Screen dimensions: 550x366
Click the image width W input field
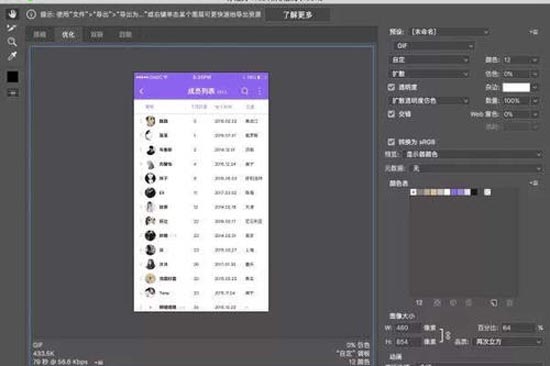(x=408, y=328)
